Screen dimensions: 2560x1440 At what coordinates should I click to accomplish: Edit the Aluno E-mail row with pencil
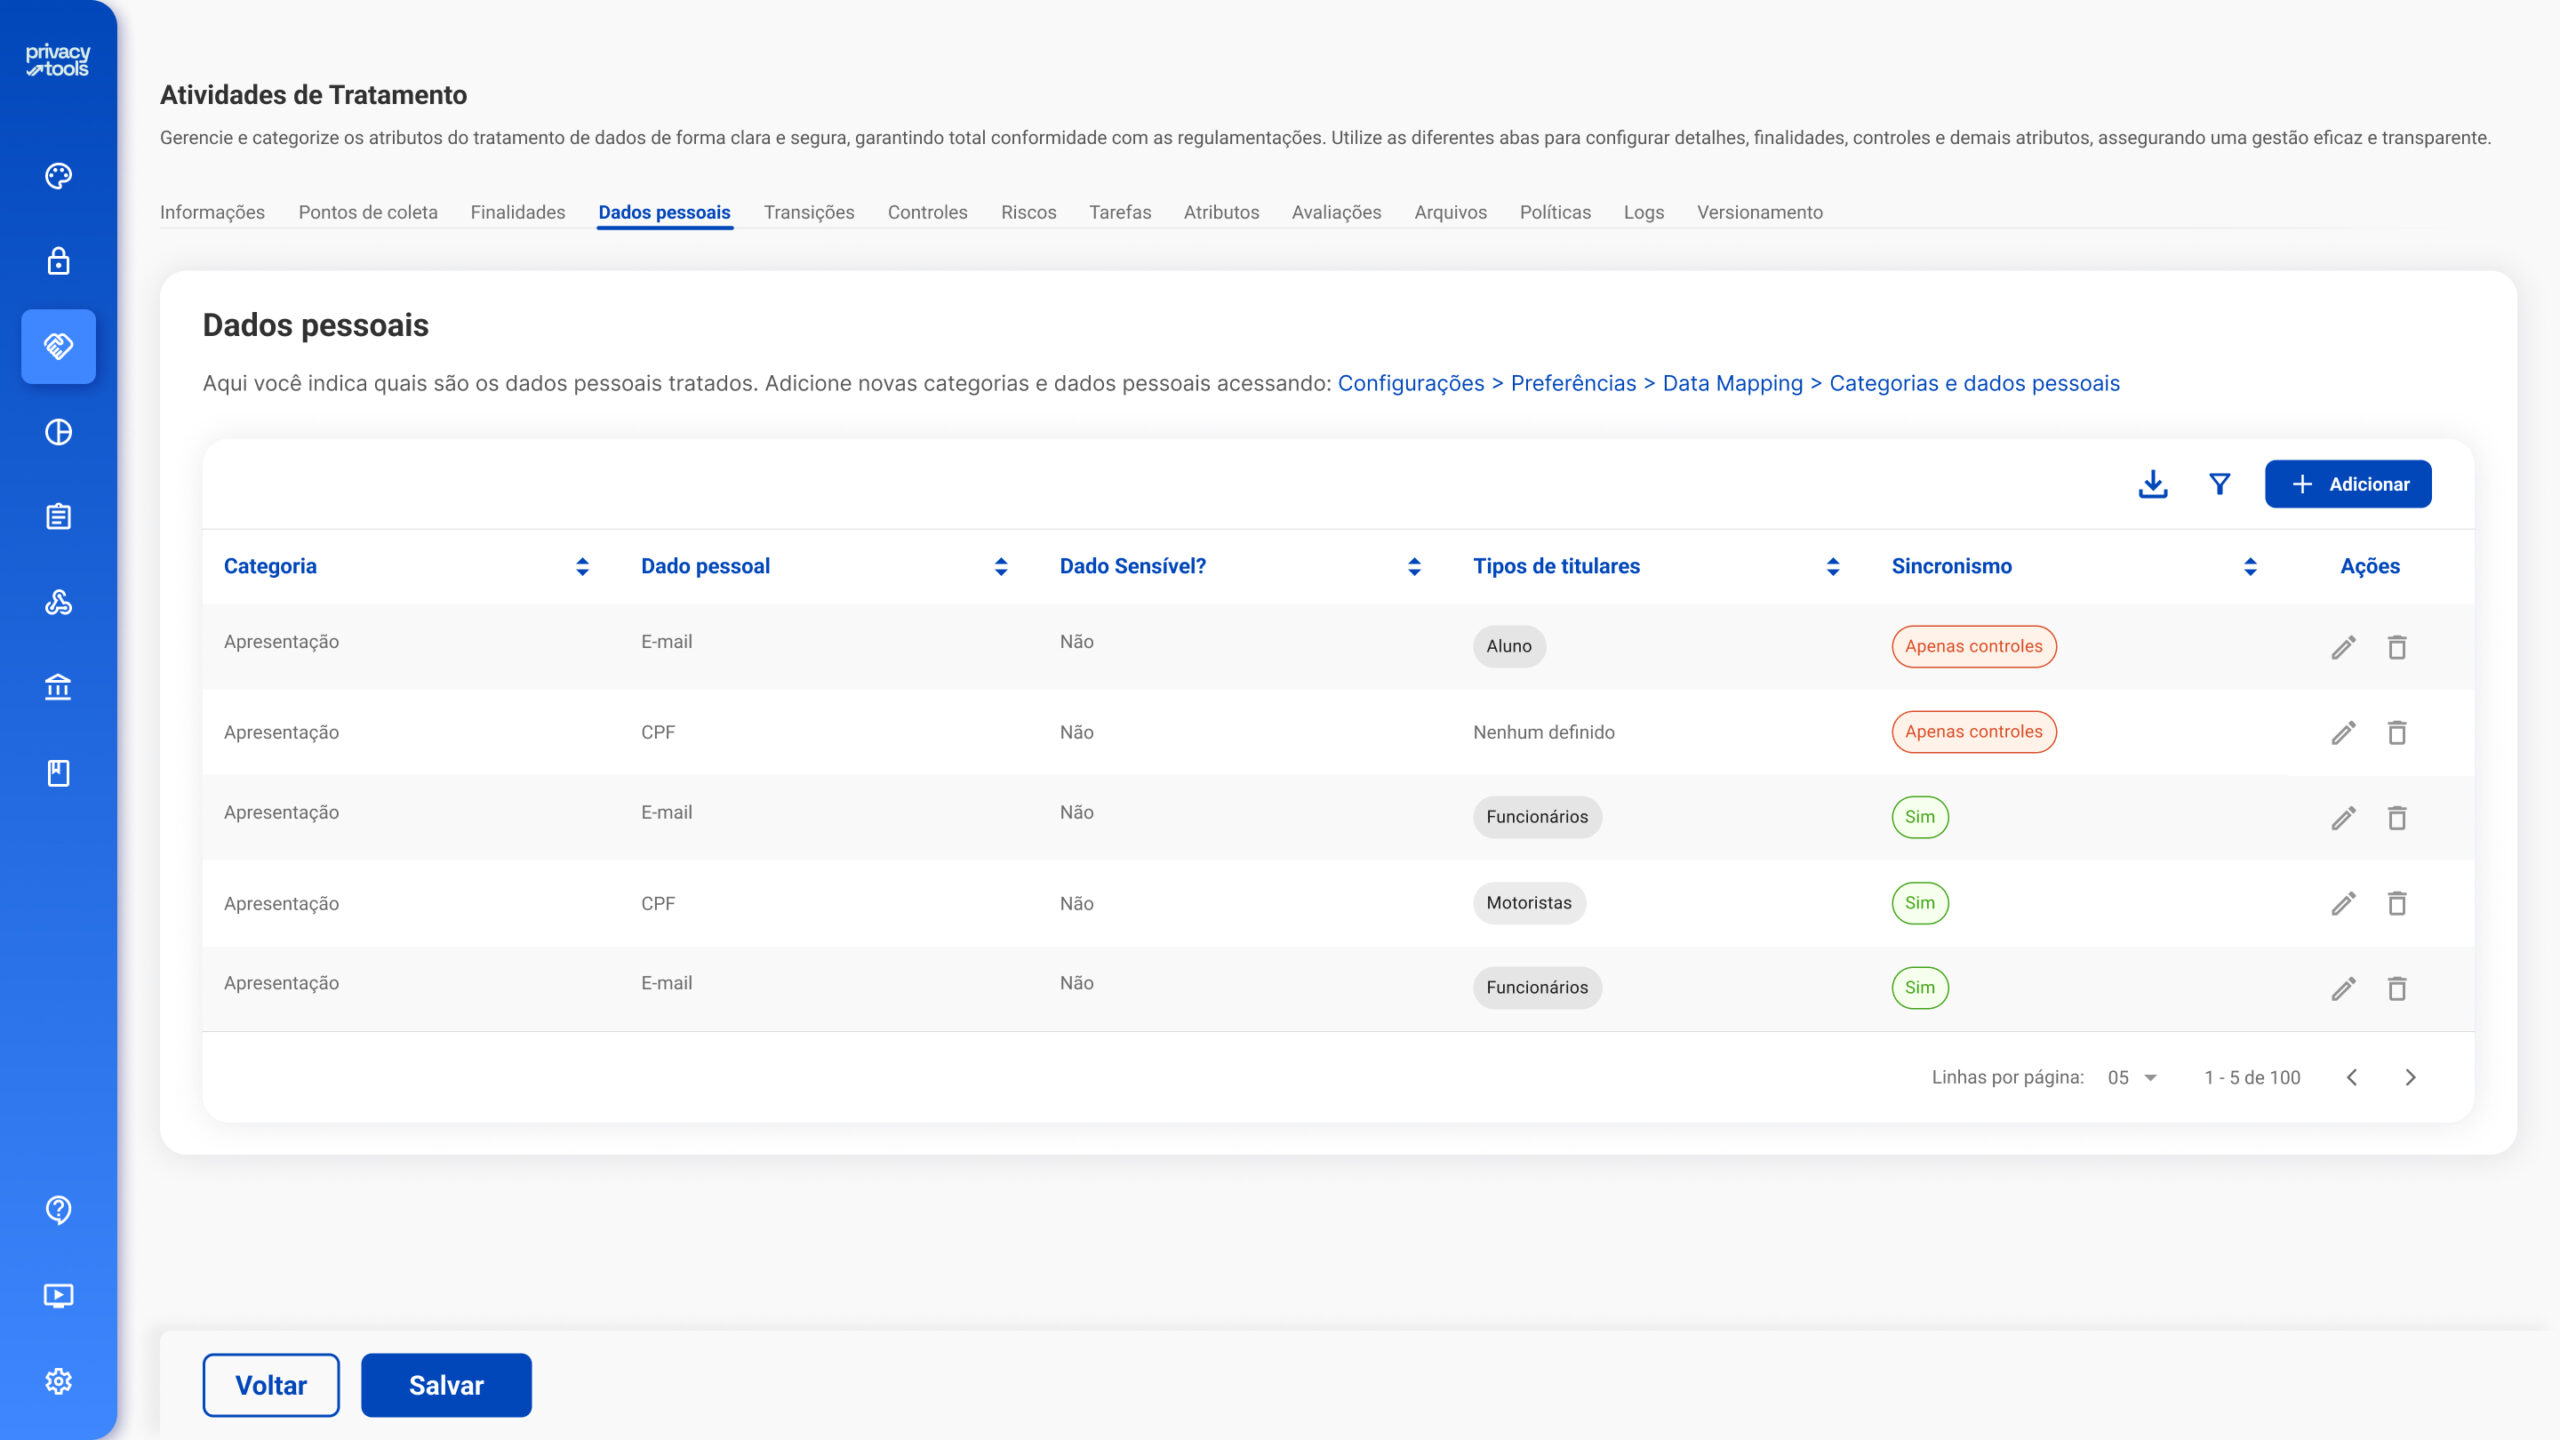pos(2343,647)
